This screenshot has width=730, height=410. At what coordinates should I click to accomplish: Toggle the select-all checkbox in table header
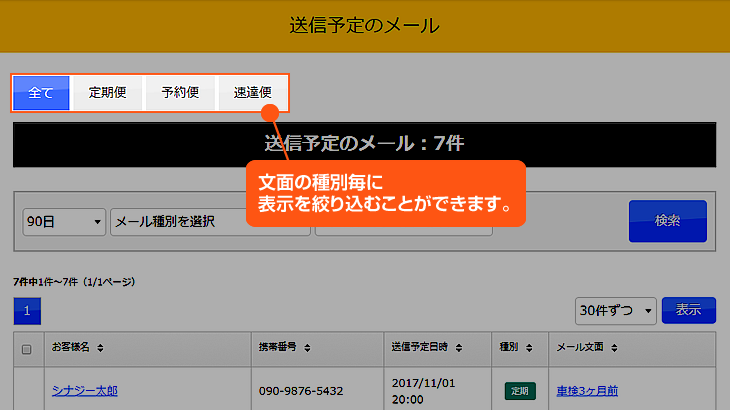pos(27,349)
